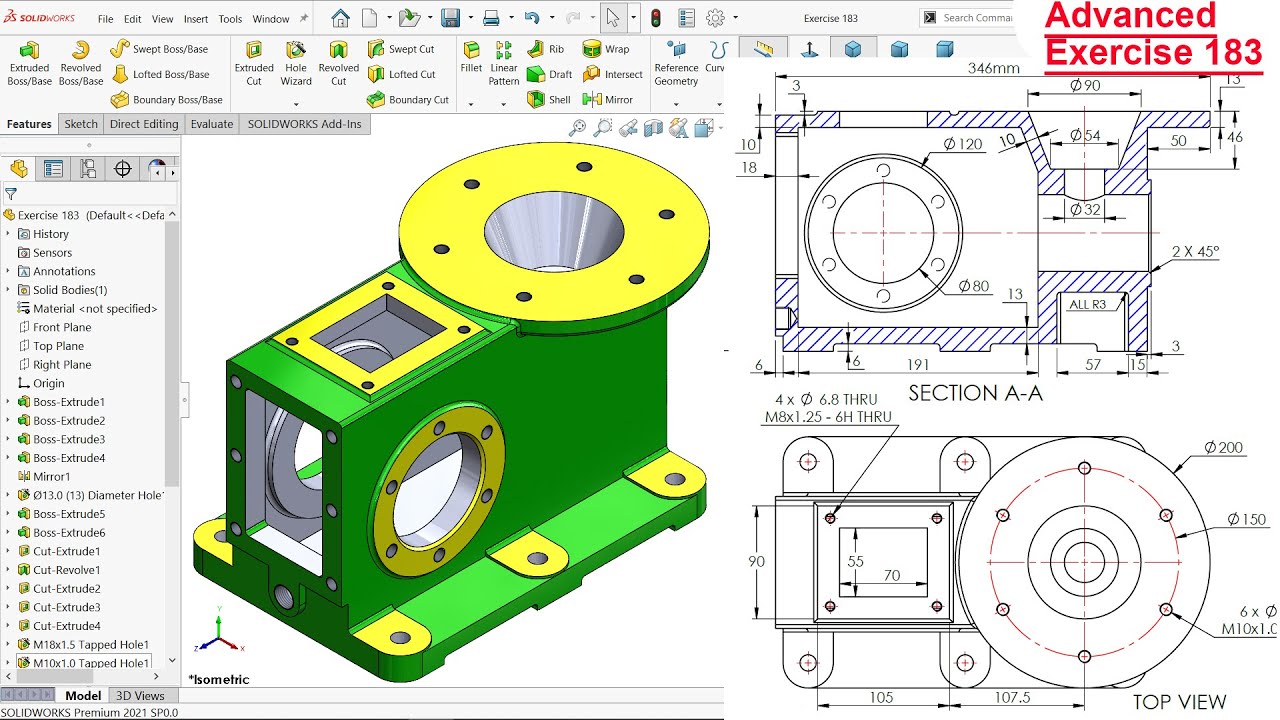Open the ConfigurationManager tab icon
The width and height of the screenshot is (1280, 720).
point(88,169)
